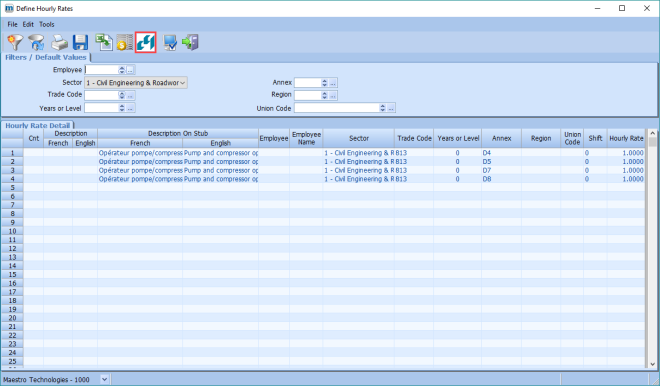Viewport: 660px width, 386px height.
Task: Click the printer icon in toolbar
Action: click(x=59, y=42)
